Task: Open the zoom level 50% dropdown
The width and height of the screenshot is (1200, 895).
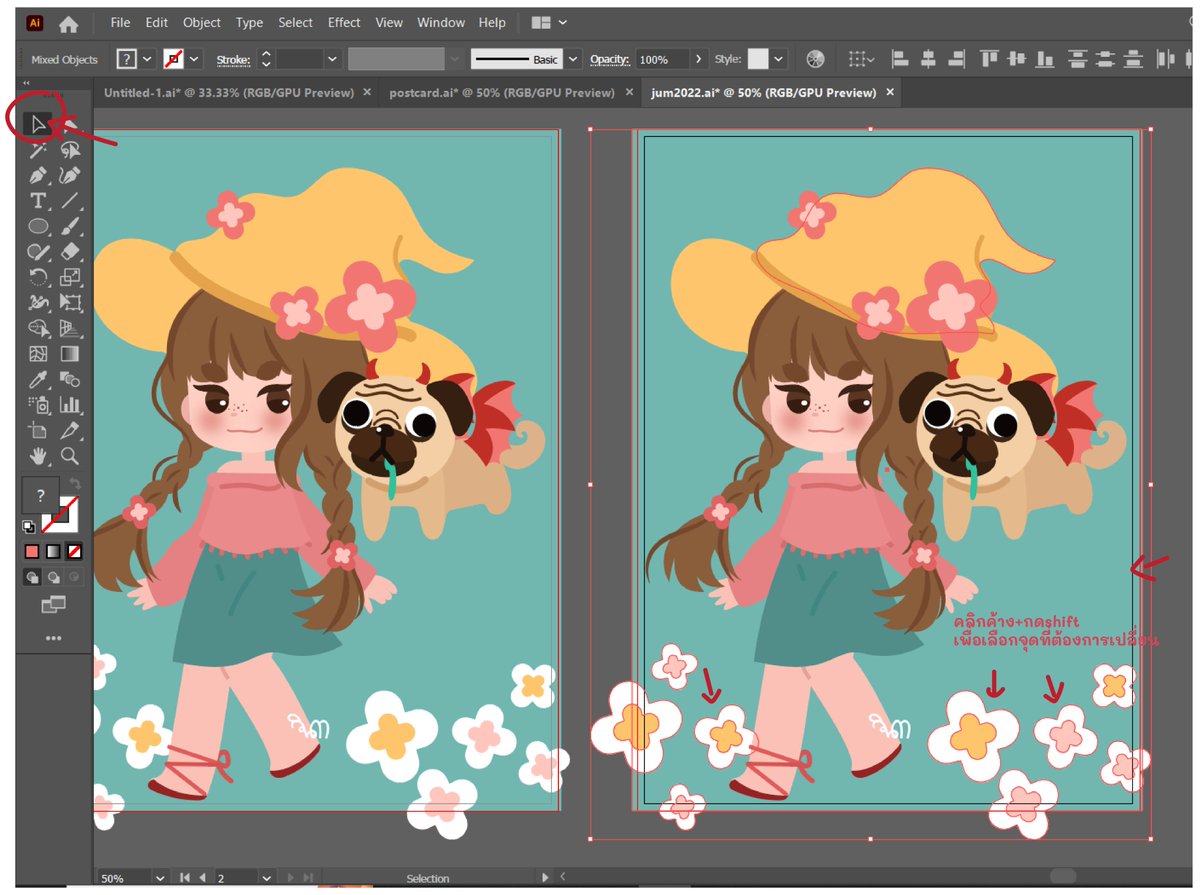Action: (x=160, y=878)
